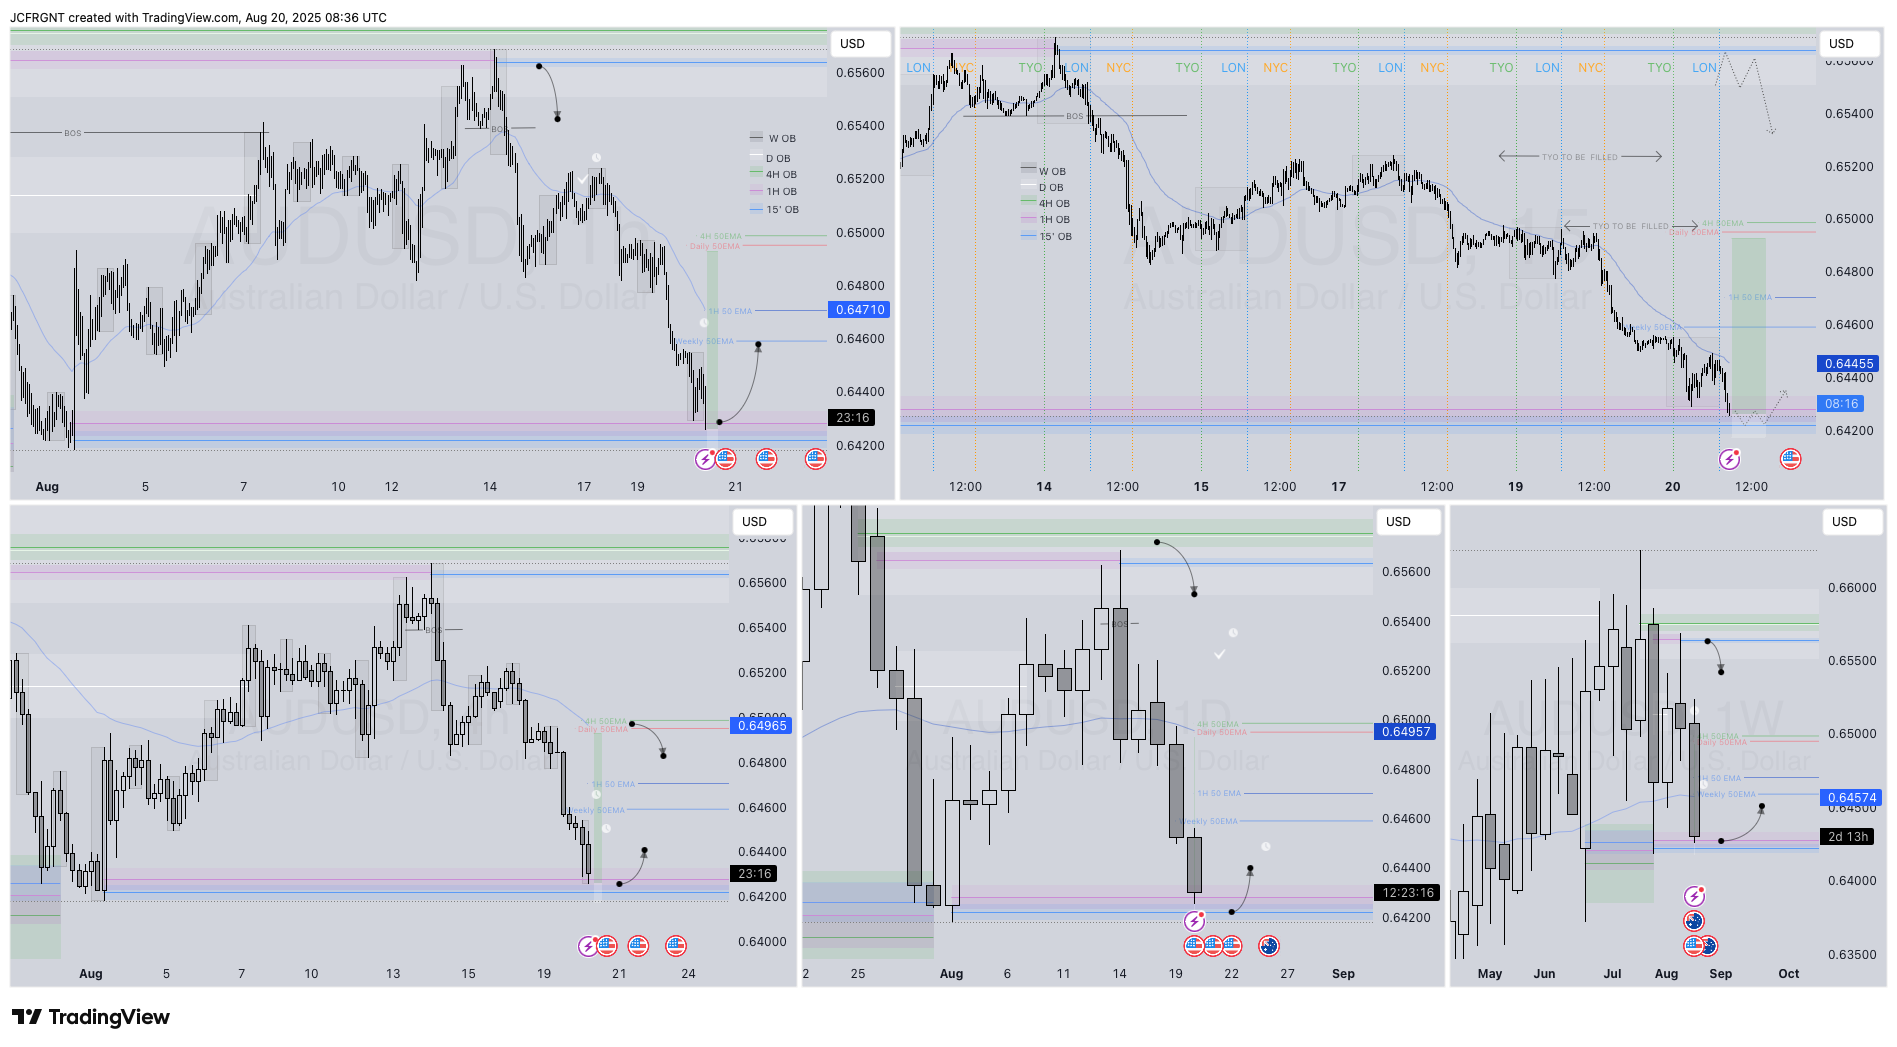Click the bold 14 date label on top-right chart

click(1044, 487)
